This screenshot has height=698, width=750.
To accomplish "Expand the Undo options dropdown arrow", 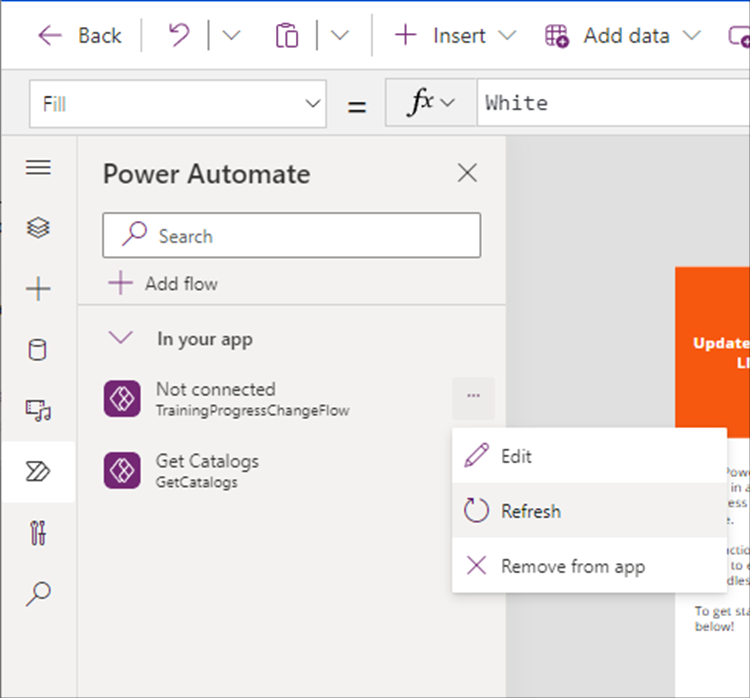I will coord(231,36).
